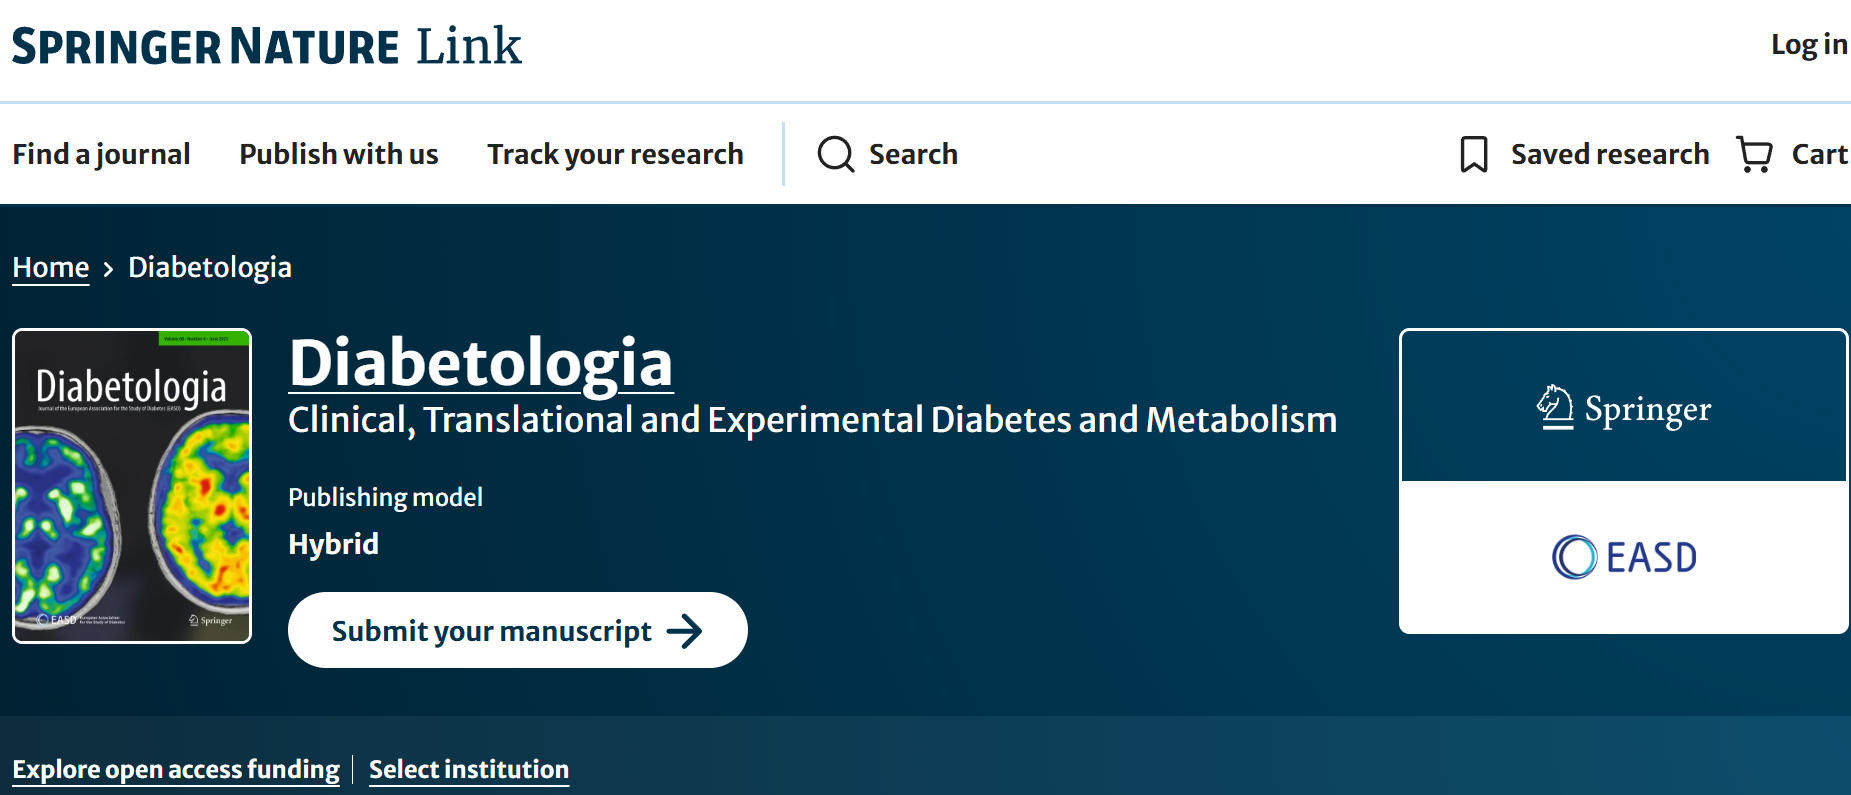Viewport: 1851px width, 795px height.
Task: Select Track your research menu item
Action: 615,154
